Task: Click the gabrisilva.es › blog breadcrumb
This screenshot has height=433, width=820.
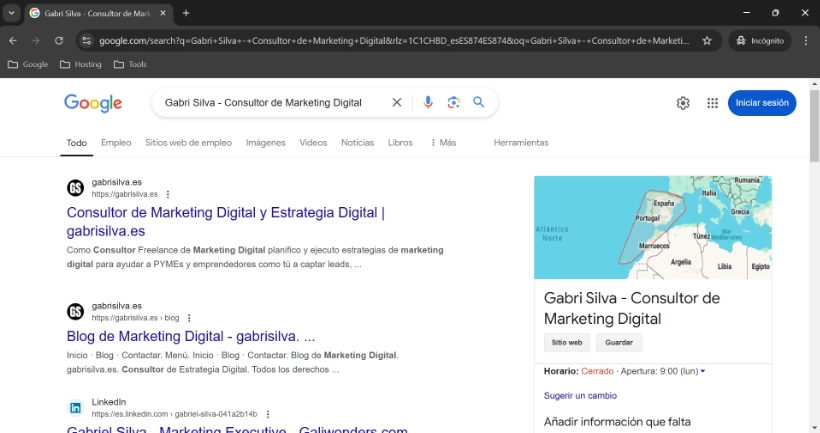Action: [135, 318]
